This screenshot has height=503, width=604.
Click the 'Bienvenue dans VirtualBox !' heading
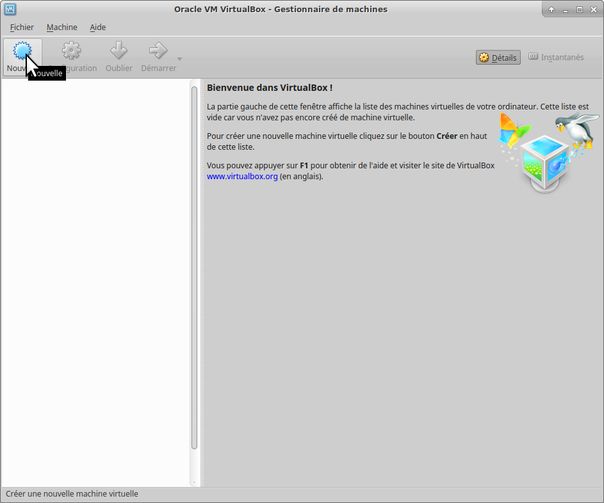[270, 87]
